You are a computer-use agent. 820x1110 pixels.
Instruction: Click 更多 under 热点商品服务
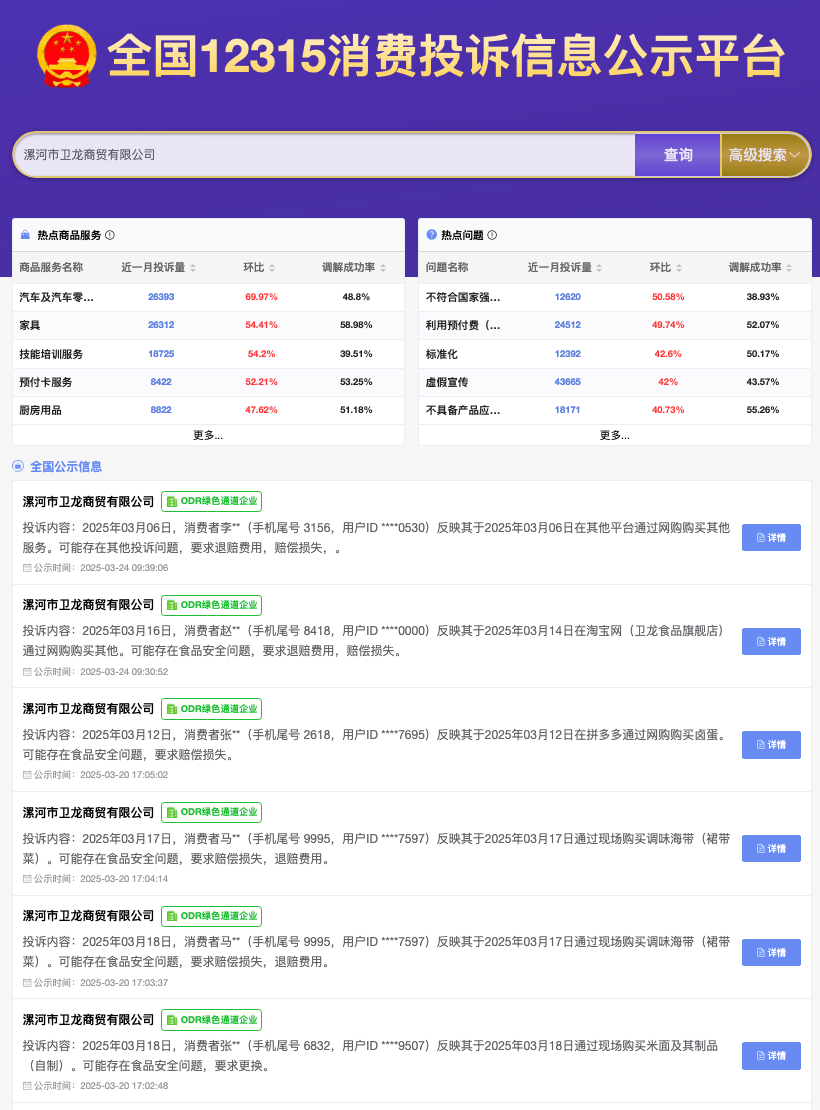(205, 434)
